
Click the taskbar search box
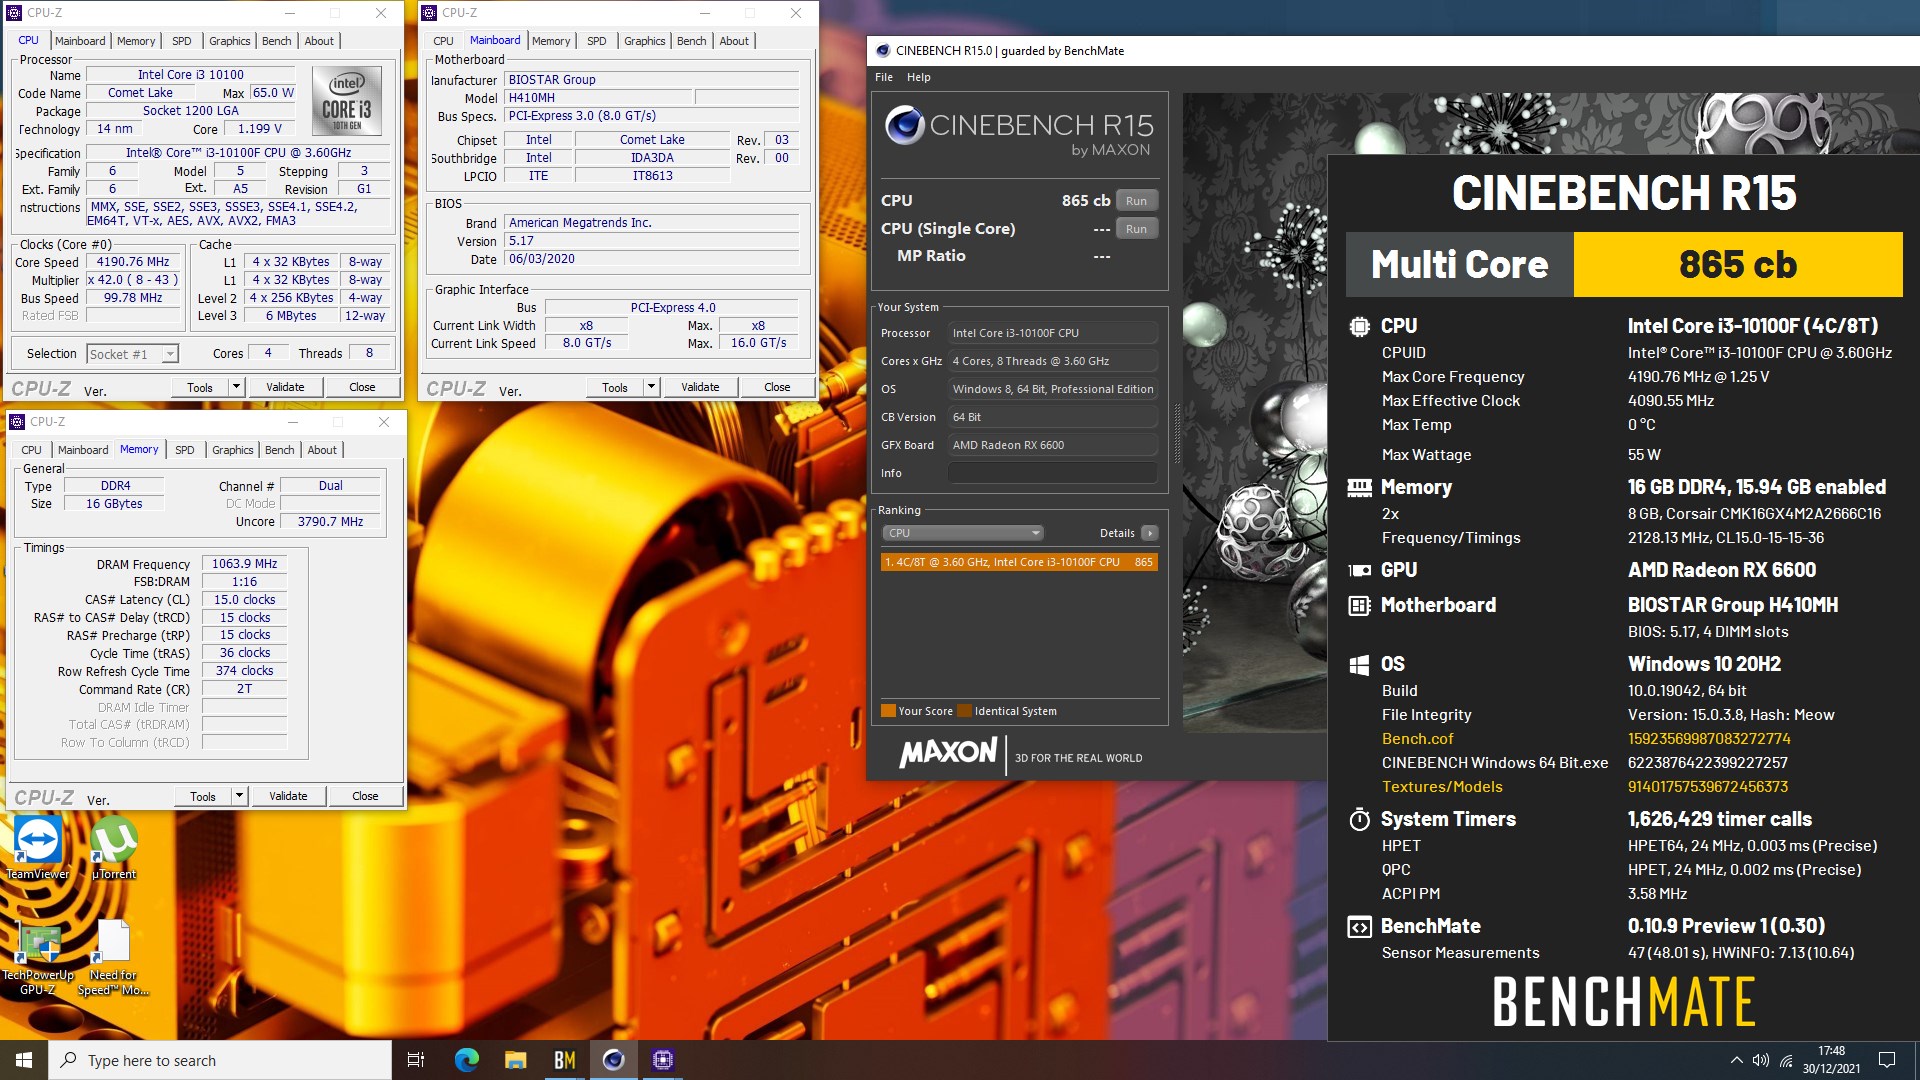coord(220,1060)
